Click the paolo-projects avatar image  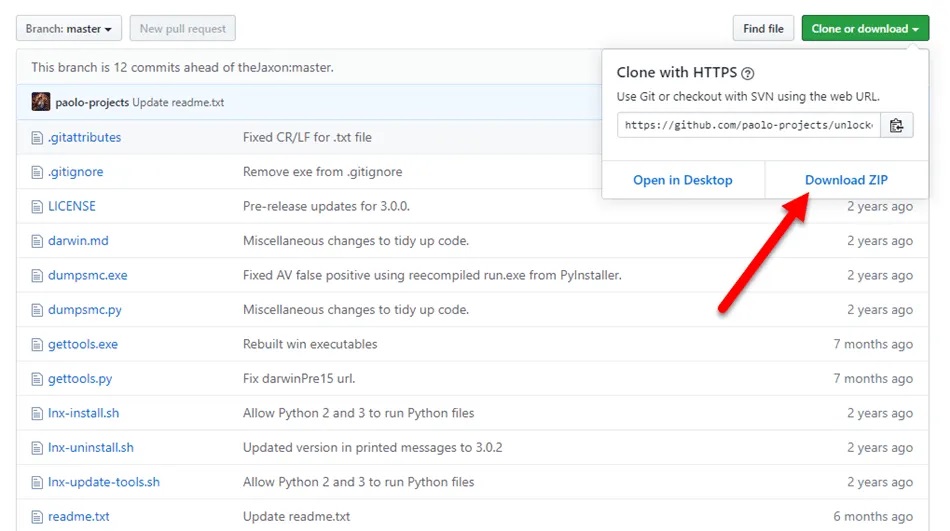point(41,102)
